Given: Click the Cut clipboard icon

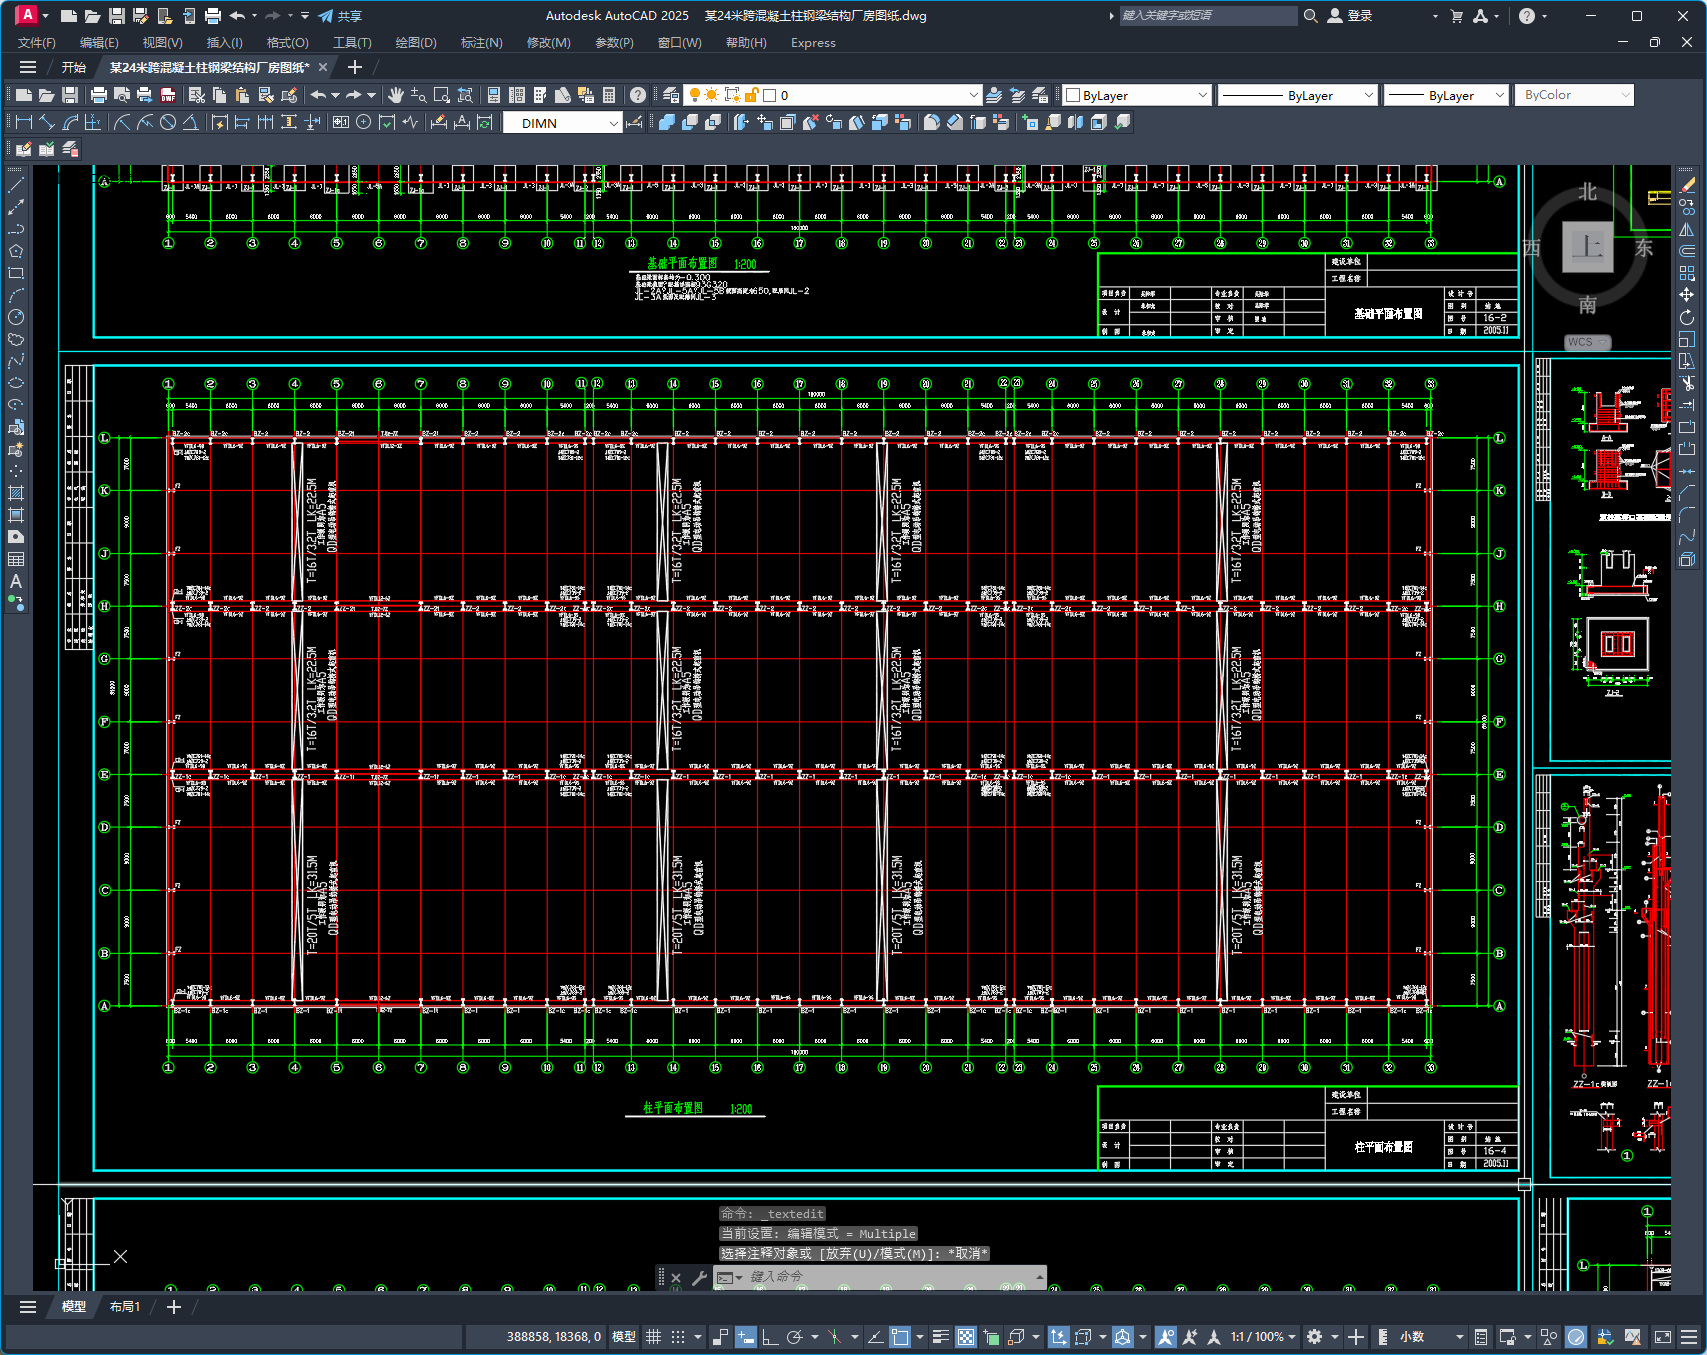Looking at the screenshot, I should (x=197, y=95).
